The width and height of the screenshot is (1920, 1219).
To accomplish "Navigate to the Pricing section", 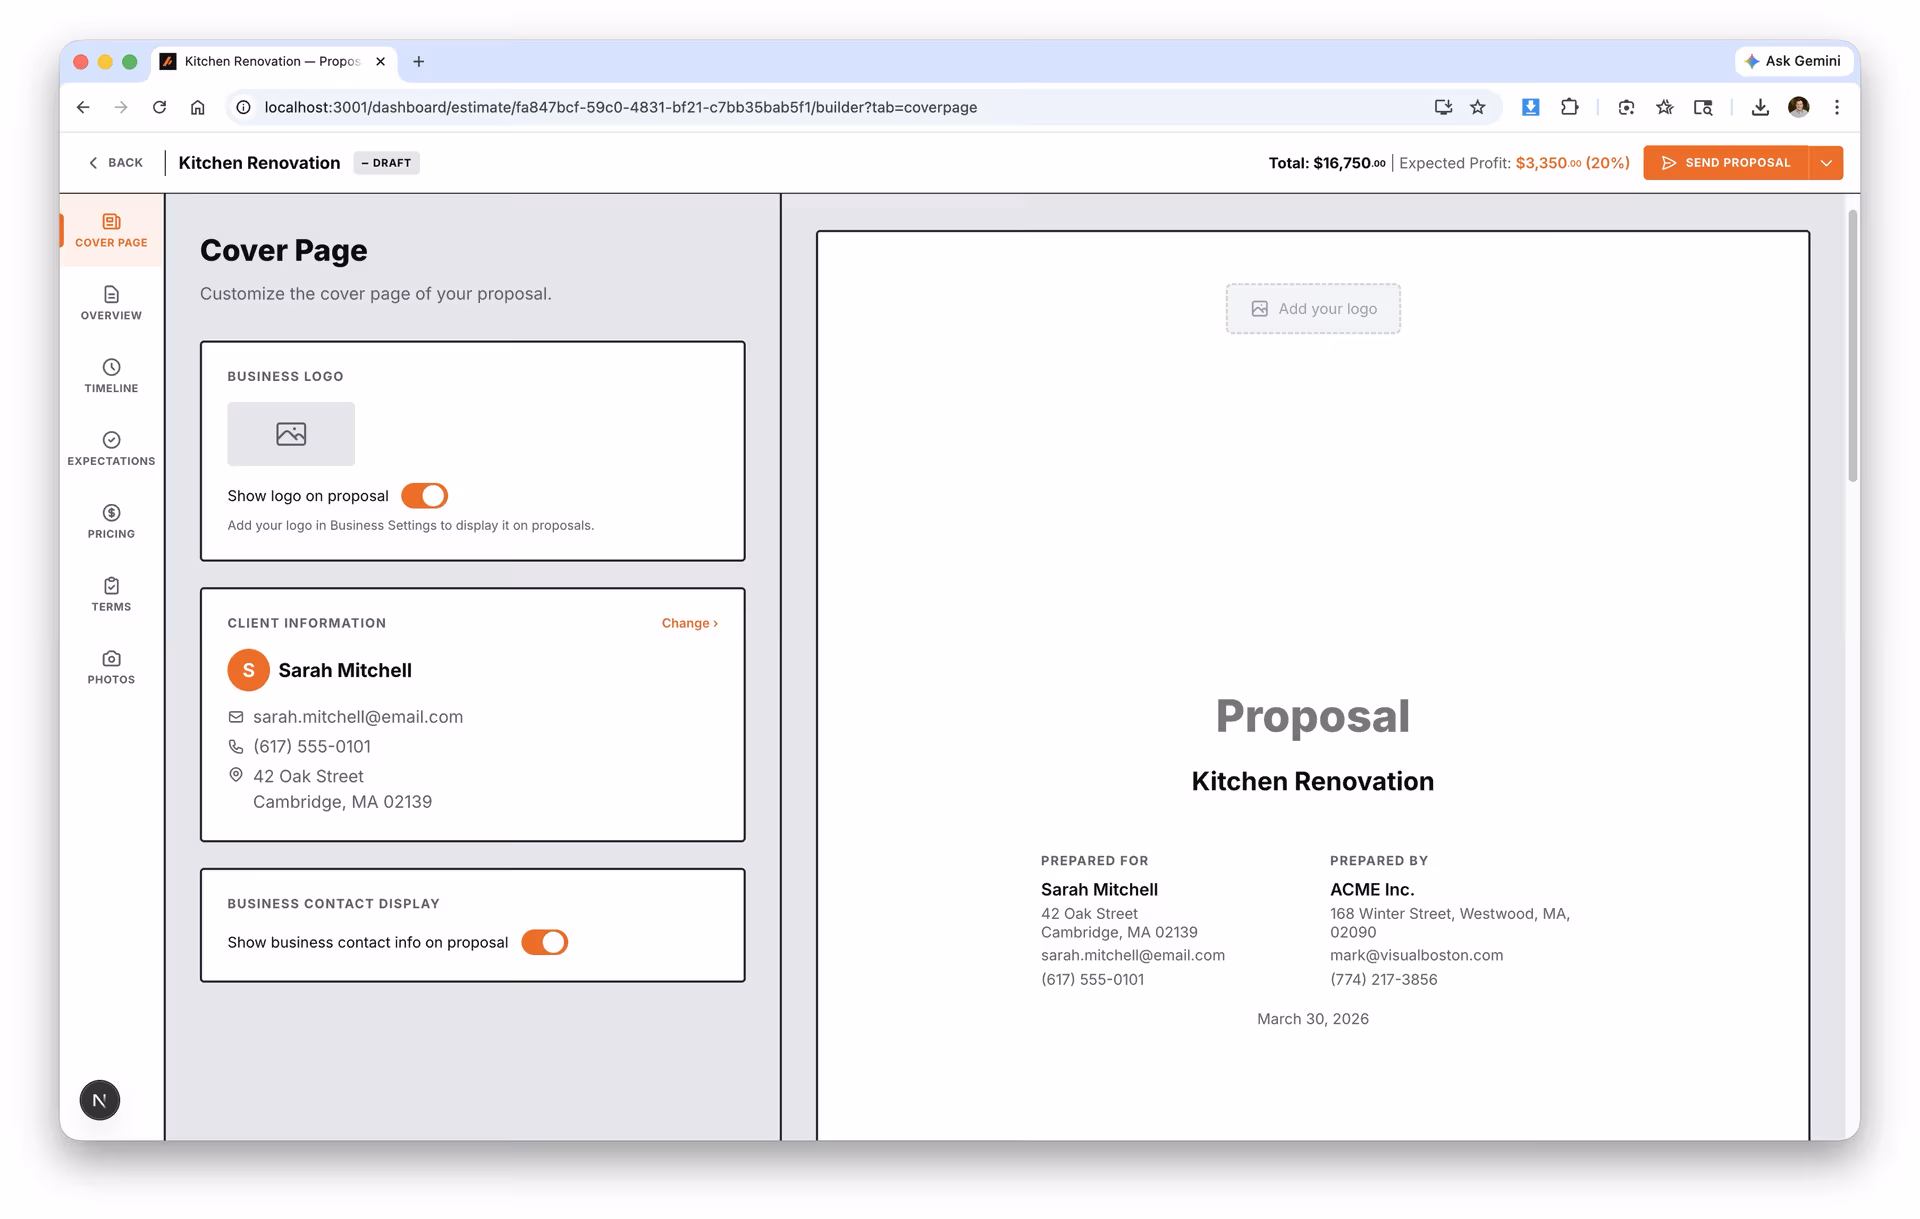I will [x=110, y=521].
